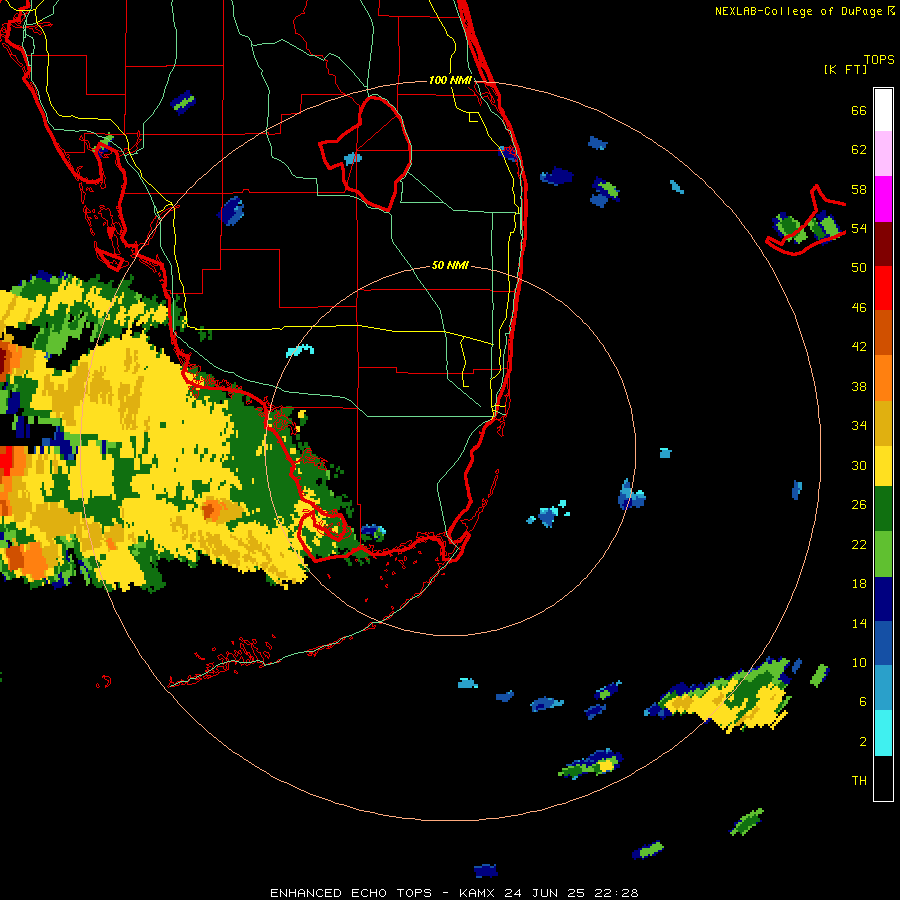Select the light pink 62 kft swatch
Screen dimensions: 900x900
[x=883, y=154]
